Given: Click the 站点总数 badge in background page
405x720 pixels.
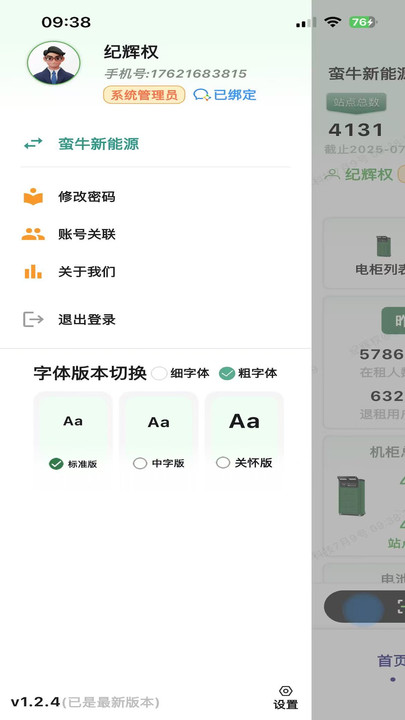Looking at the screenshot, I should 356,102.
